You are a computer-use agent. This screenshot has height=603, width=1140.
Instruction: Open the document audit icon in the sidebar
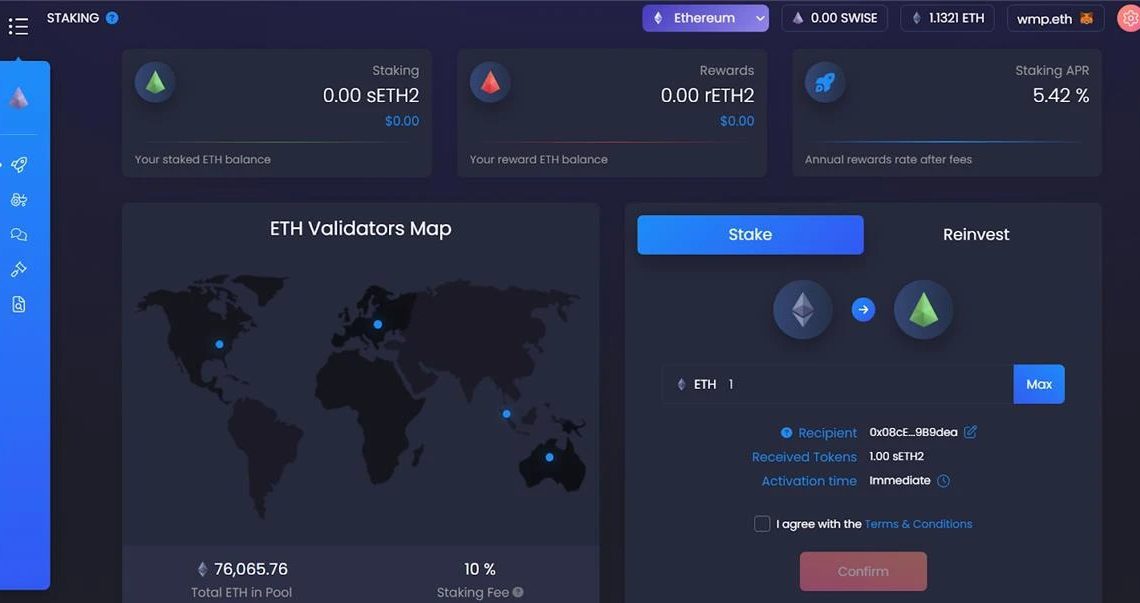(19, 303)
